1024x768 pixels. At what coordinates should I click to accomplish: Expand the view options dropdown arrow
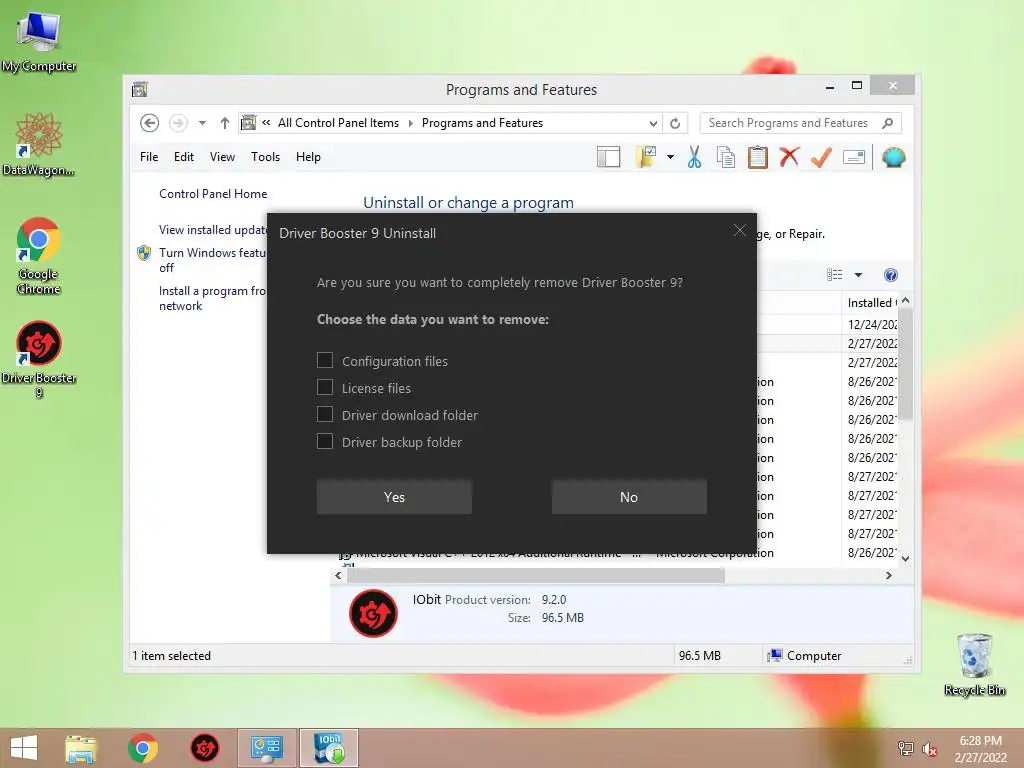(858, 275)
